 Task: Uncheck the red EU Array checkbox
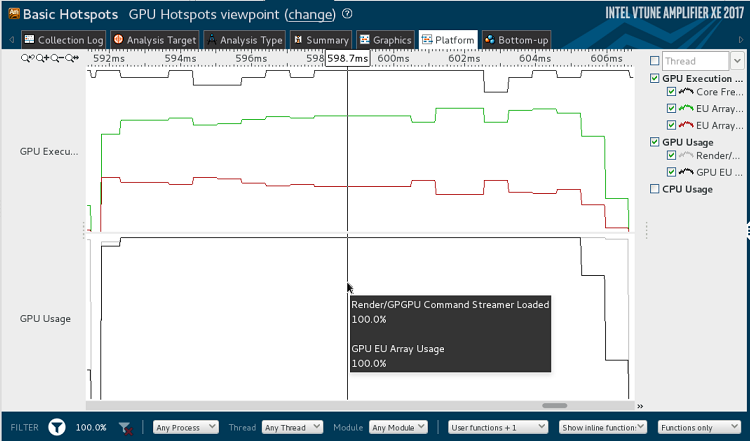coord(671,125)
